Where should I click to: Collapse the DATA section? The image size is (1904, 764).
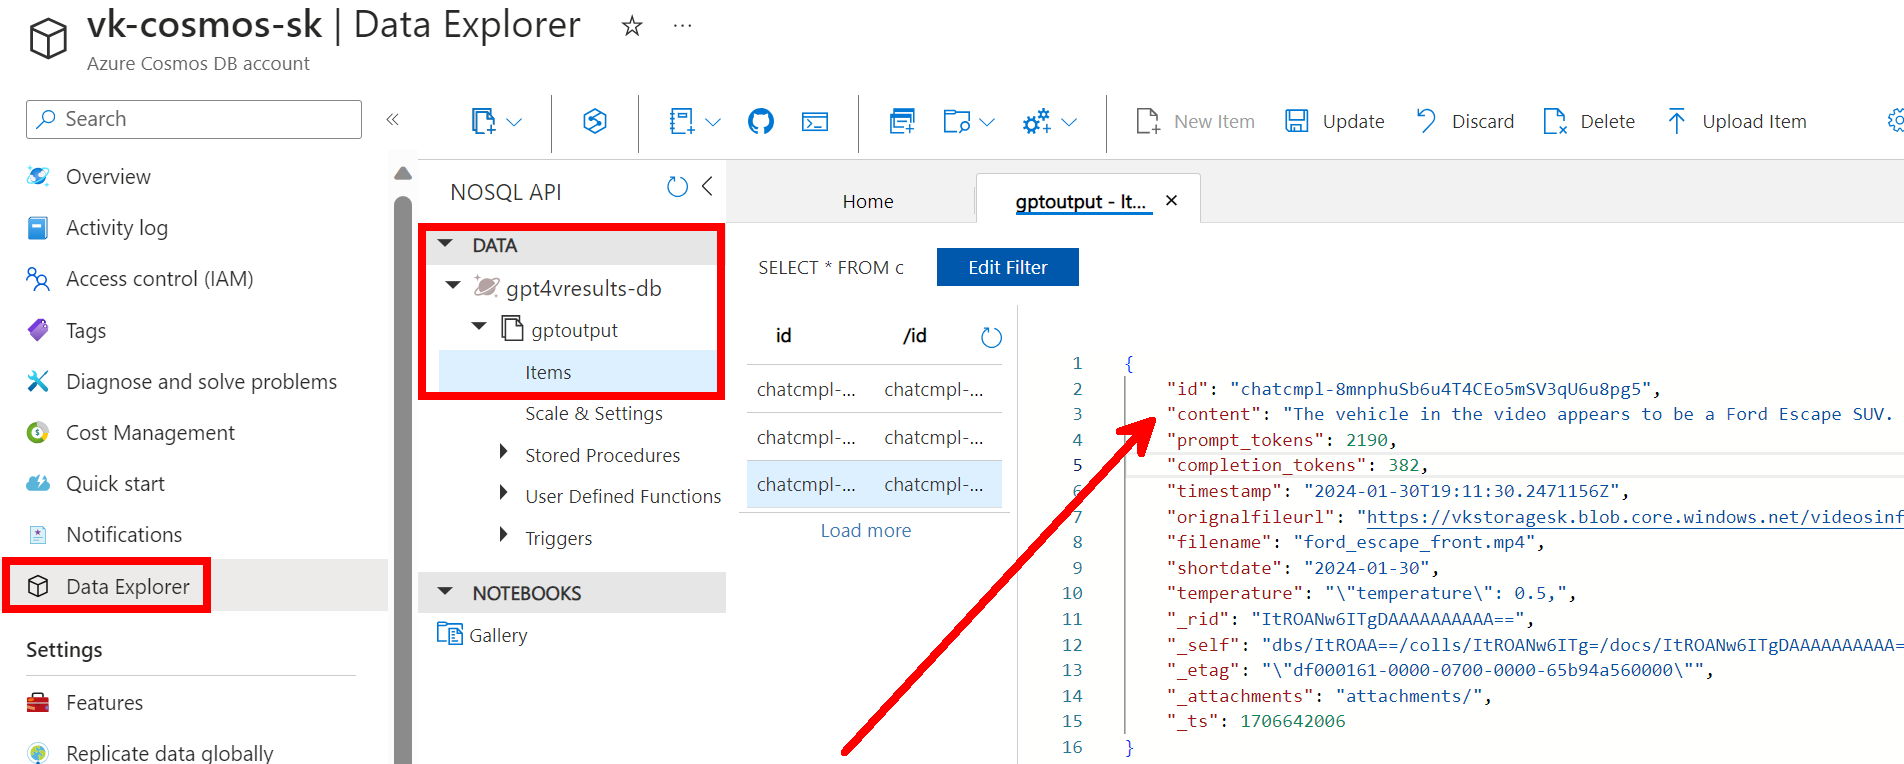(446, 244)
